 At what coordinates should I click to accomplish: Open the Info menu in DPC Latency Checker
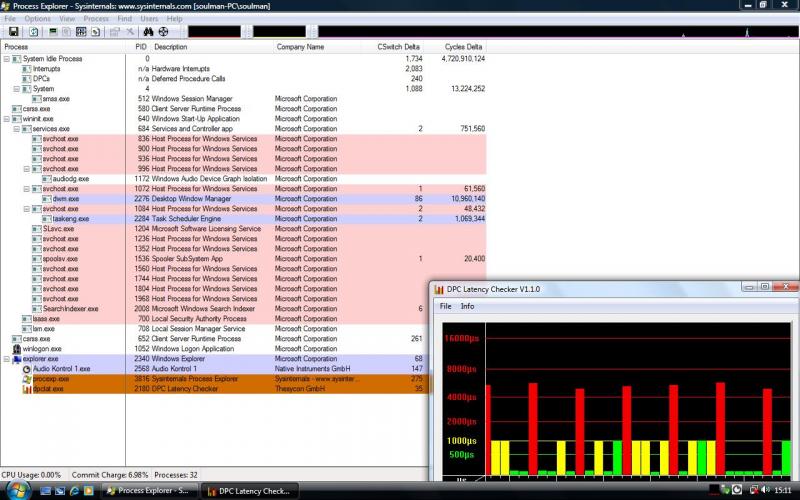click(x=467, y=306)
